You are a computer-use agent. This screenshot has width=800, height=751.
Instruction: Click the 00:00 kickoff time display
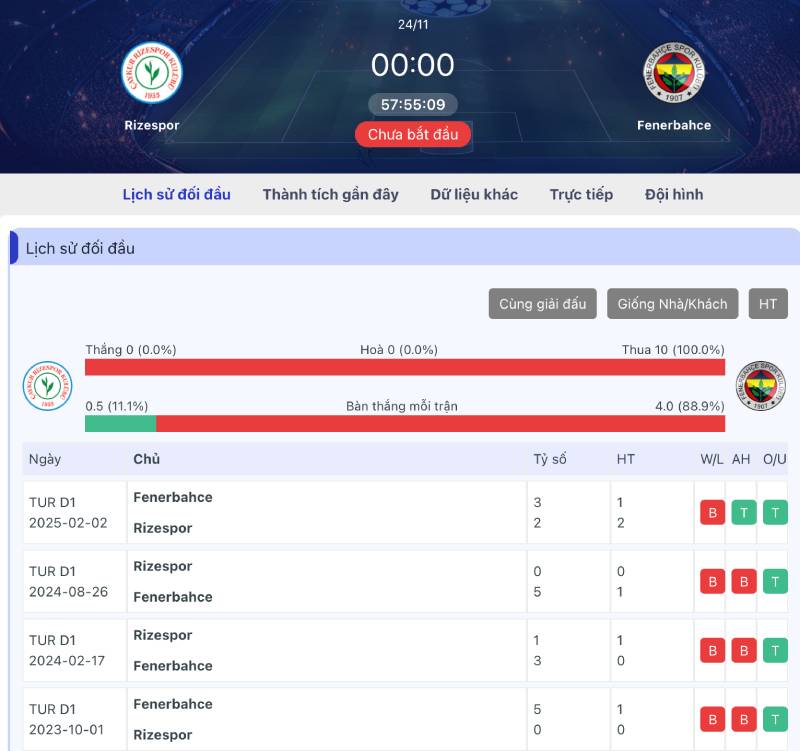coord(413,65)
